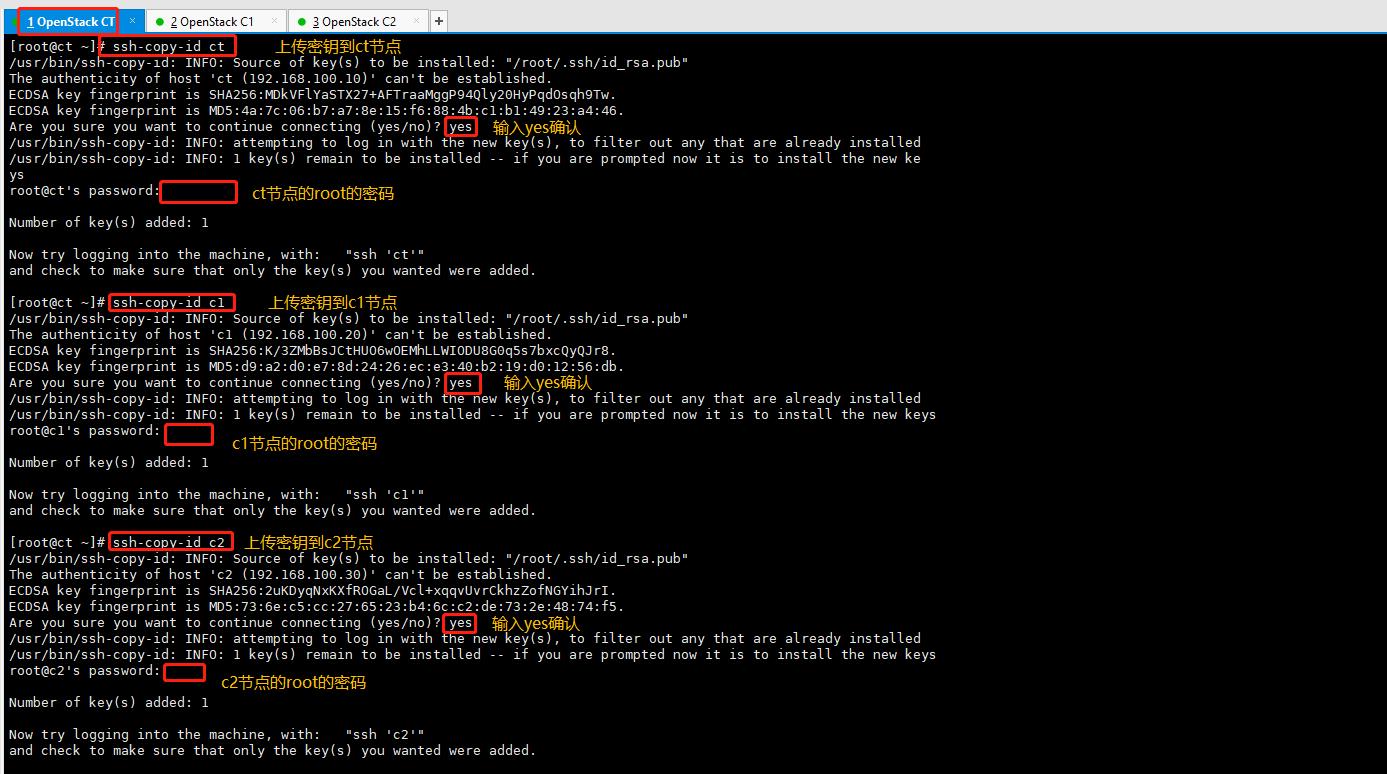Click the "root@c2's password:" prompt
Screen dimensions: 1387x774
pyautogui.click(x=84, y=670)
